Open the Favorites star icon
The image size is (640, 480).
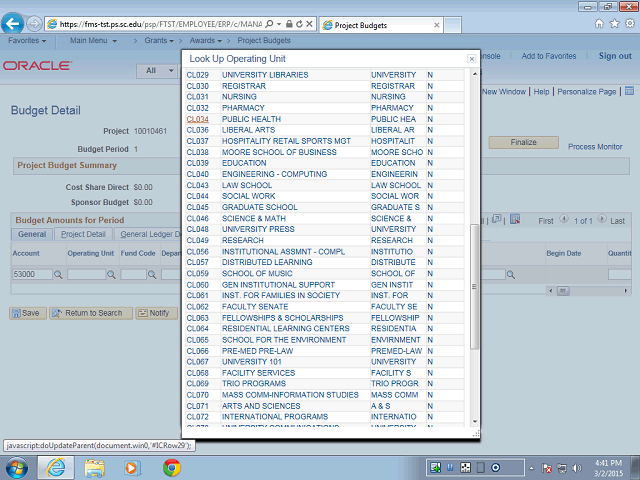[614, 24]
